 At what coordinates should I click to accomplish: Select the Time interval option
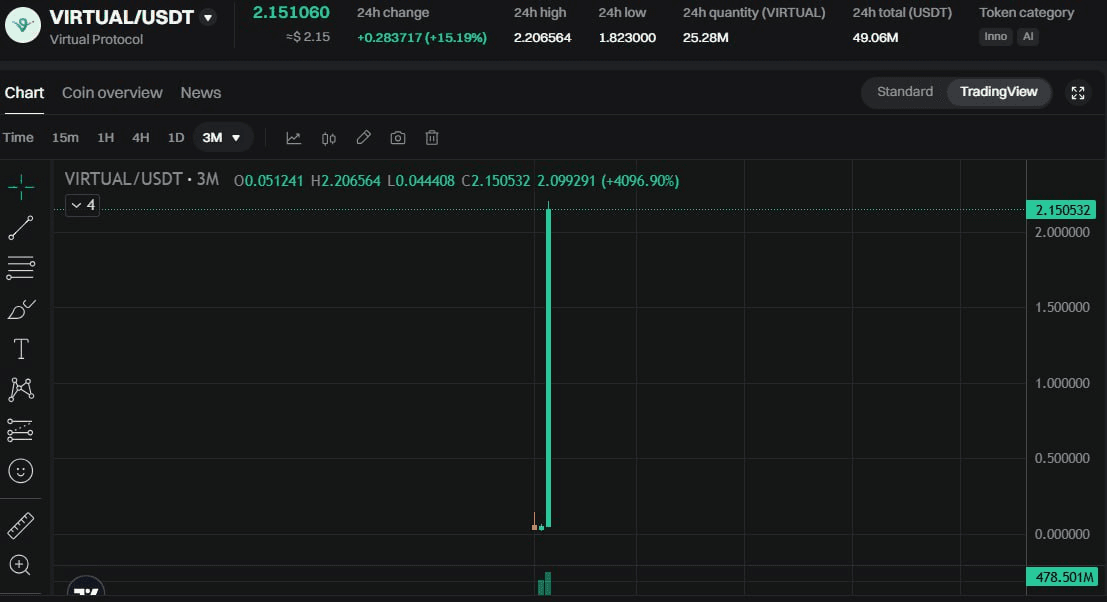point(18,138)
